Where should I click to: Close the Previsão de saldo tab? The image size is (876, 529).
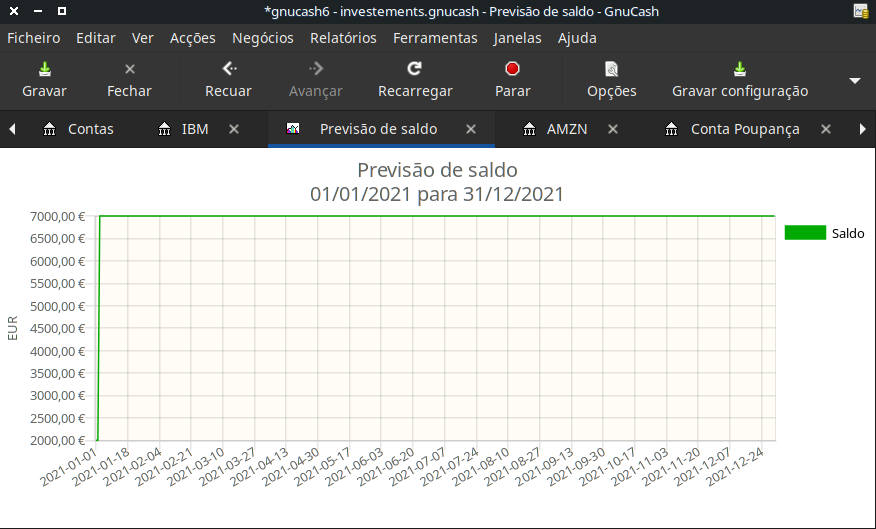[x=471, y=129]
